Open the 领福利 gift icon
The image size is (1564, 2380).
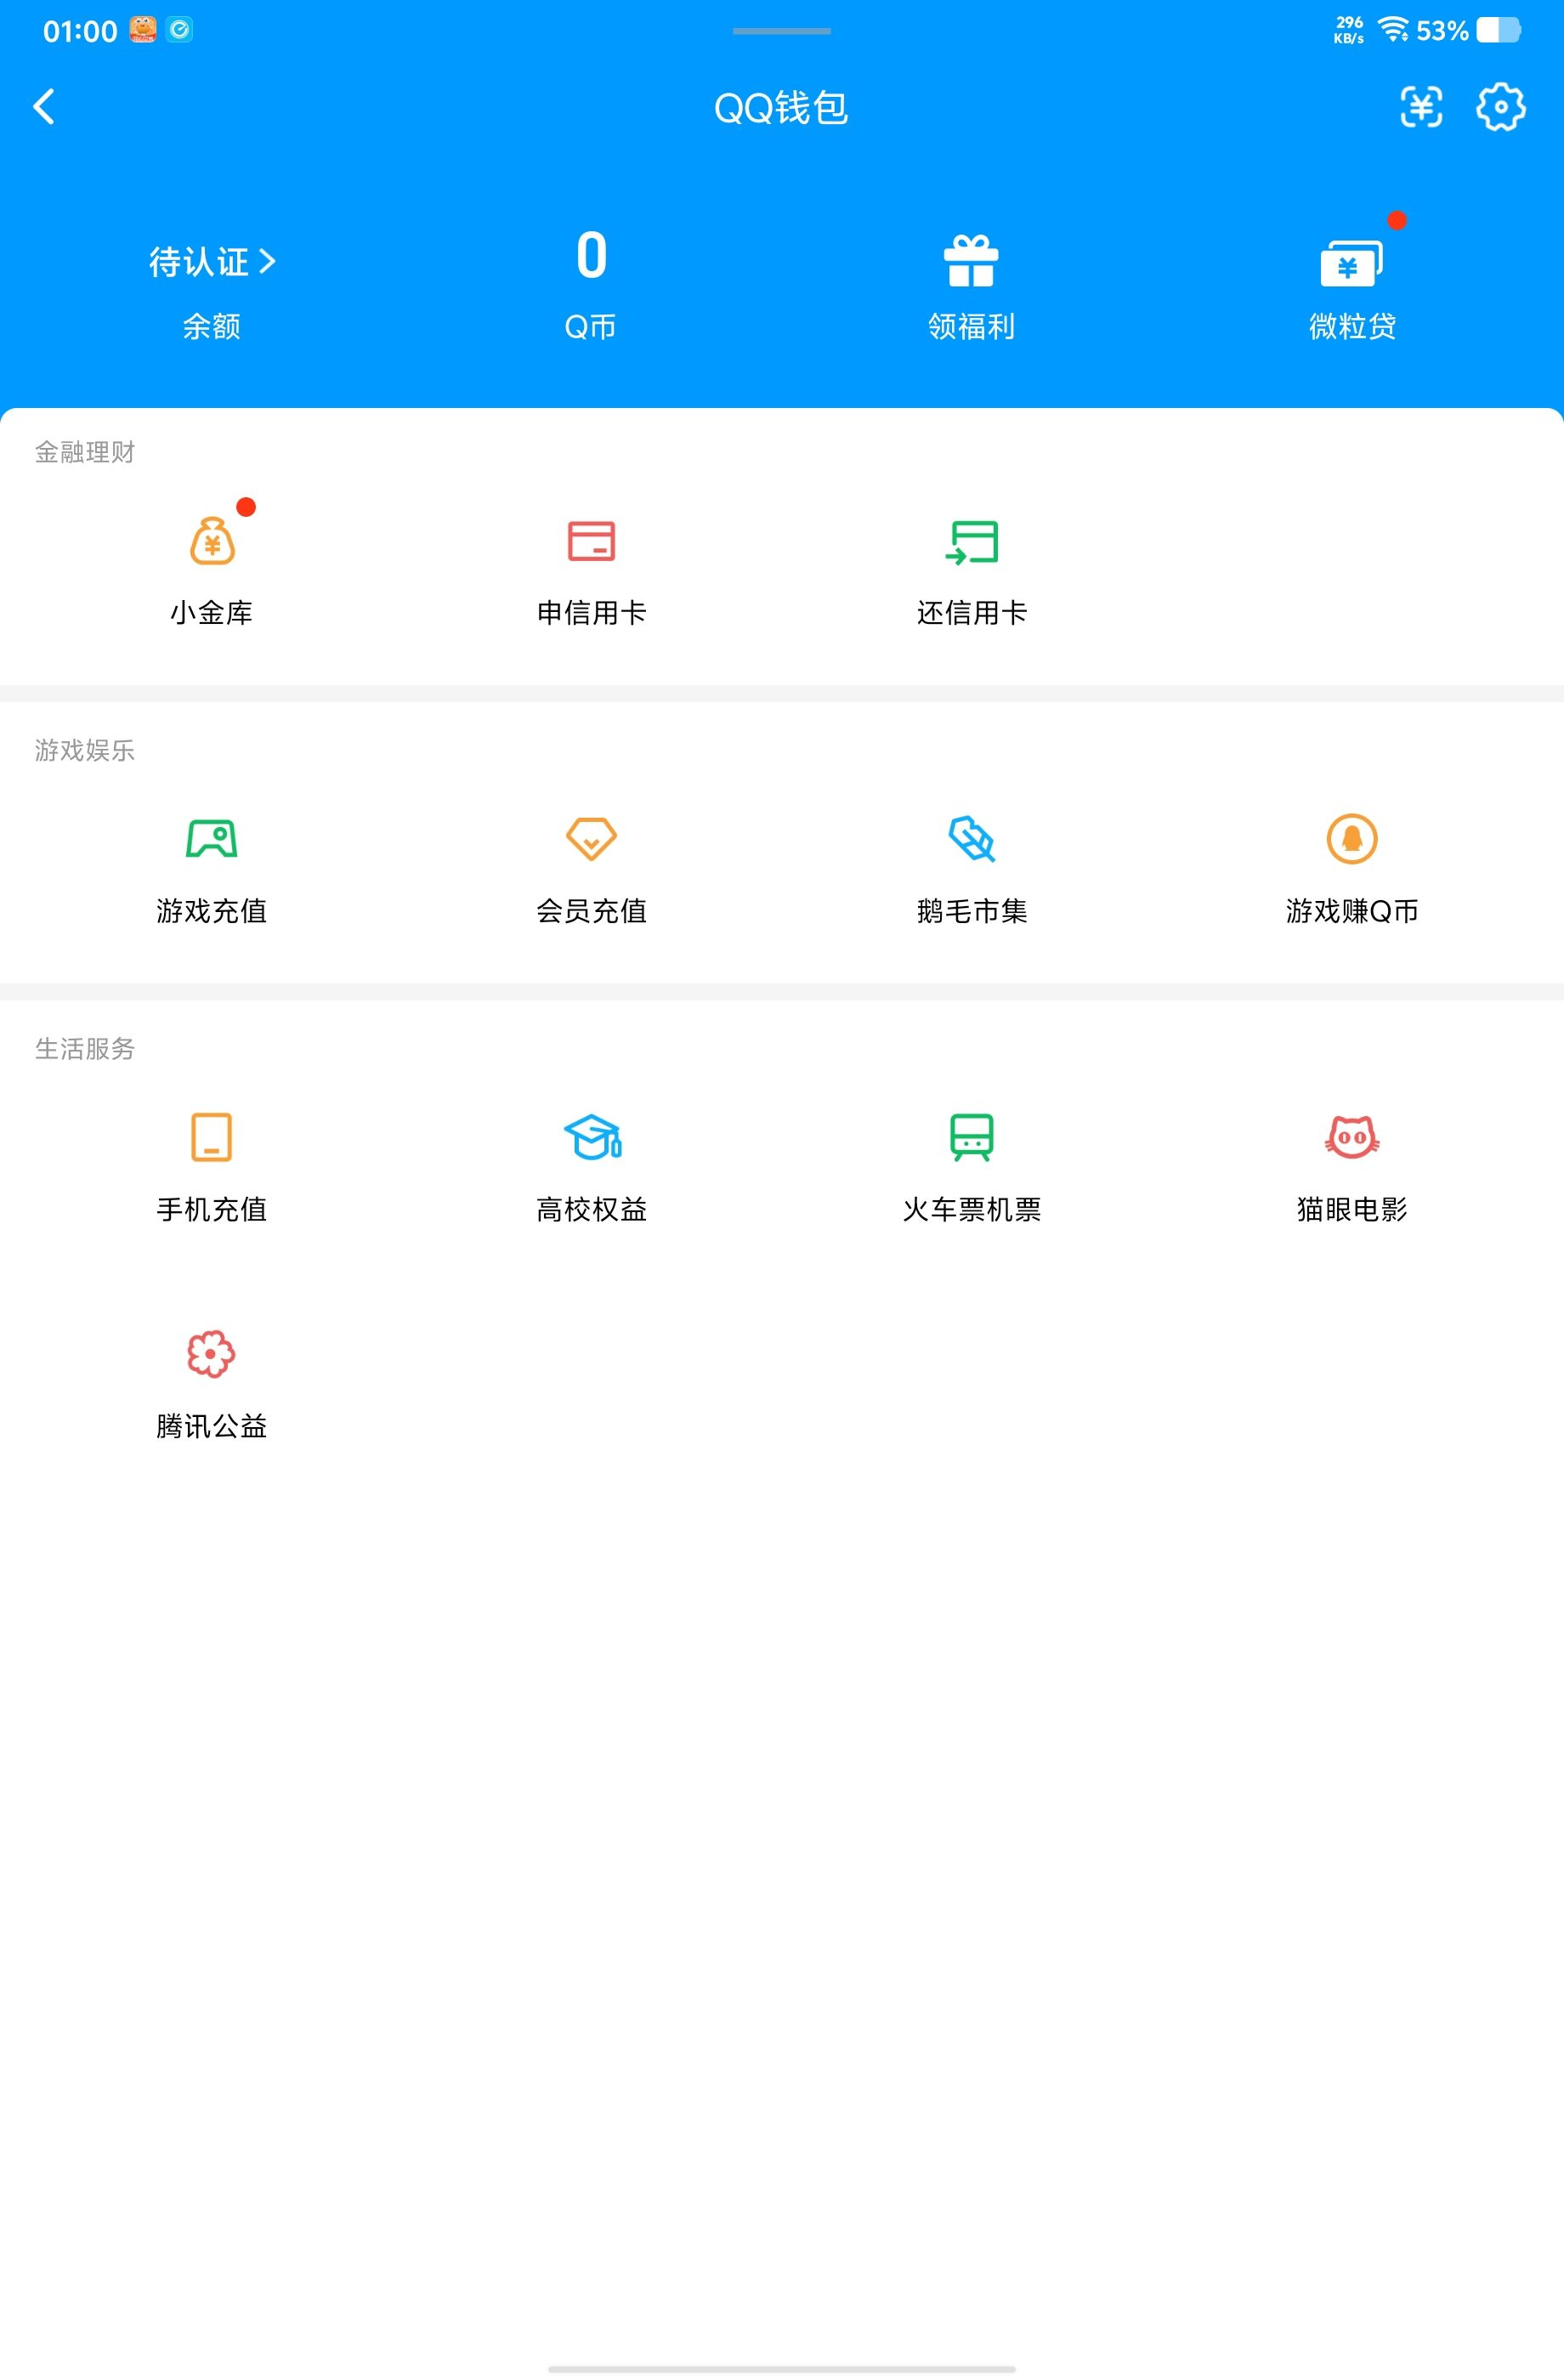point(971,261)
